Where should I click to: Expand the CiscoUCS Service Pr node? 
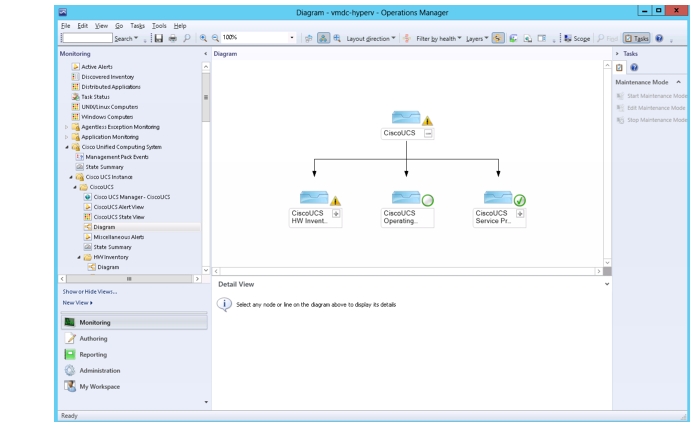(520, 214)
